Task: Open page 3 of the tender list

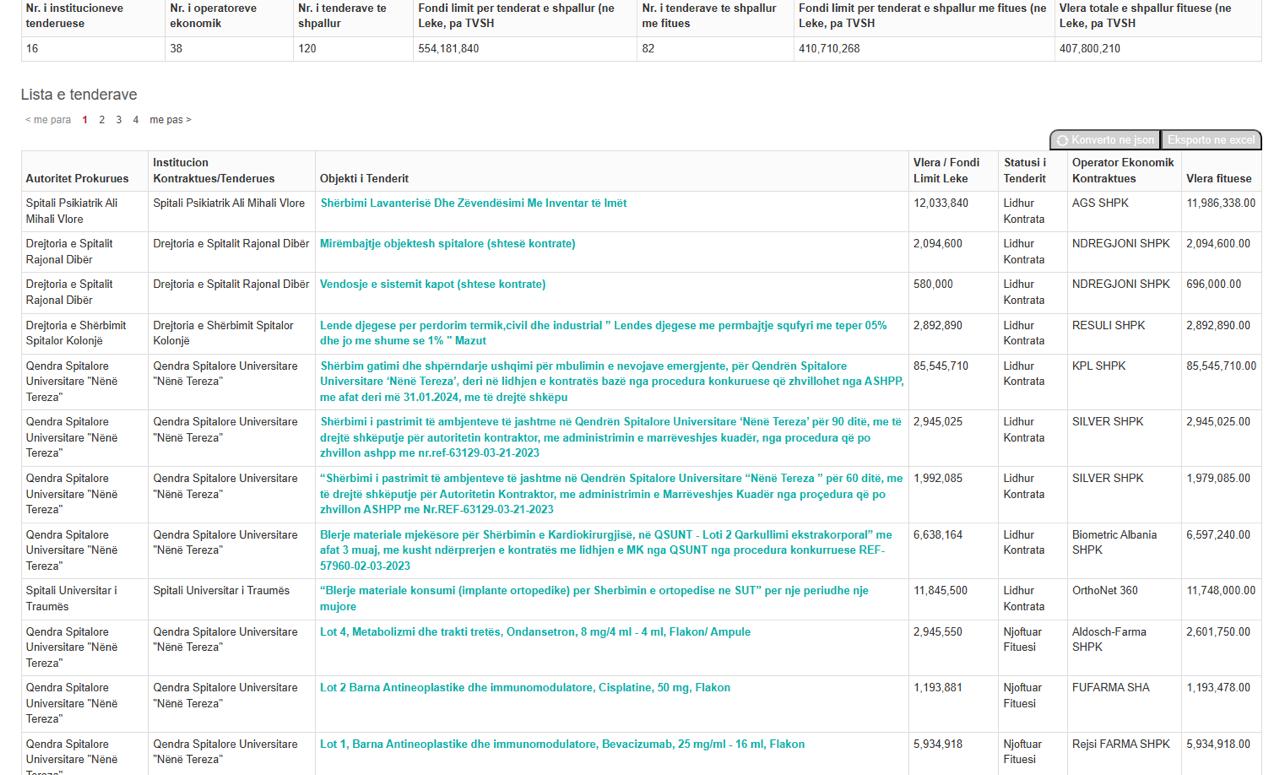Action: click(x=118, y=120)
